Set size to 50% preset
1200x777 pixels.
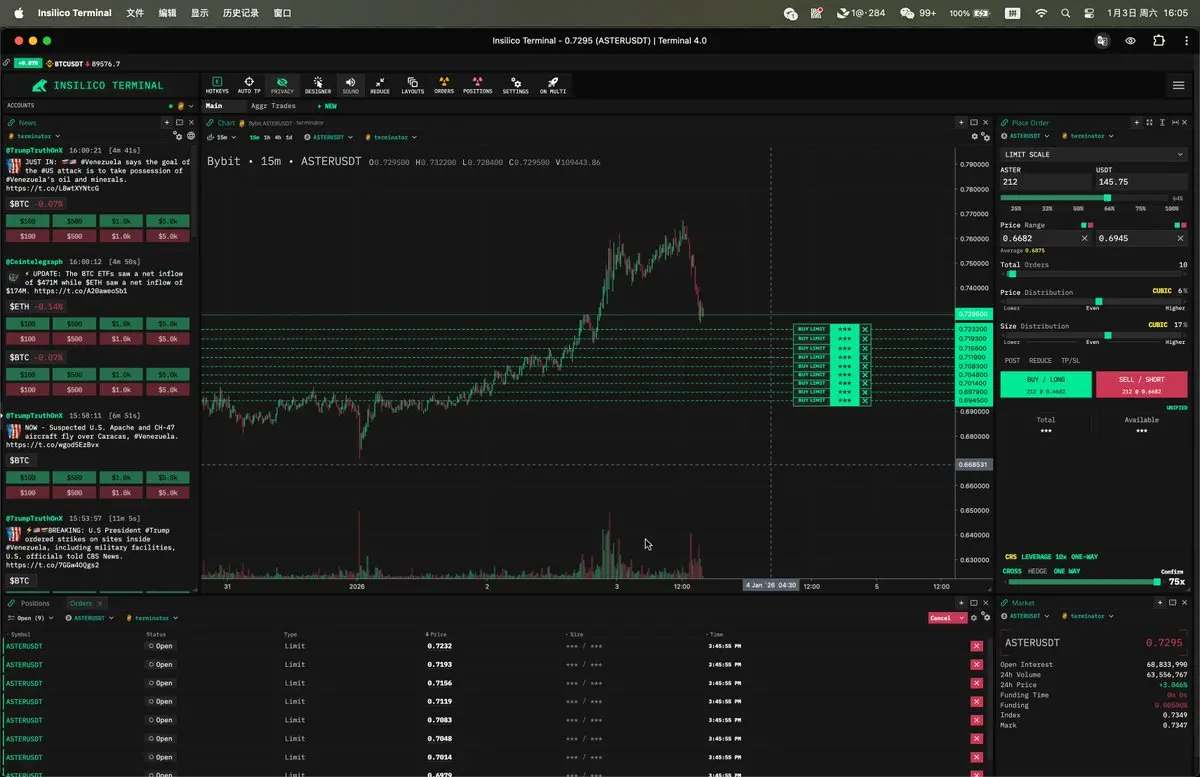click(x=1078, y=208)
